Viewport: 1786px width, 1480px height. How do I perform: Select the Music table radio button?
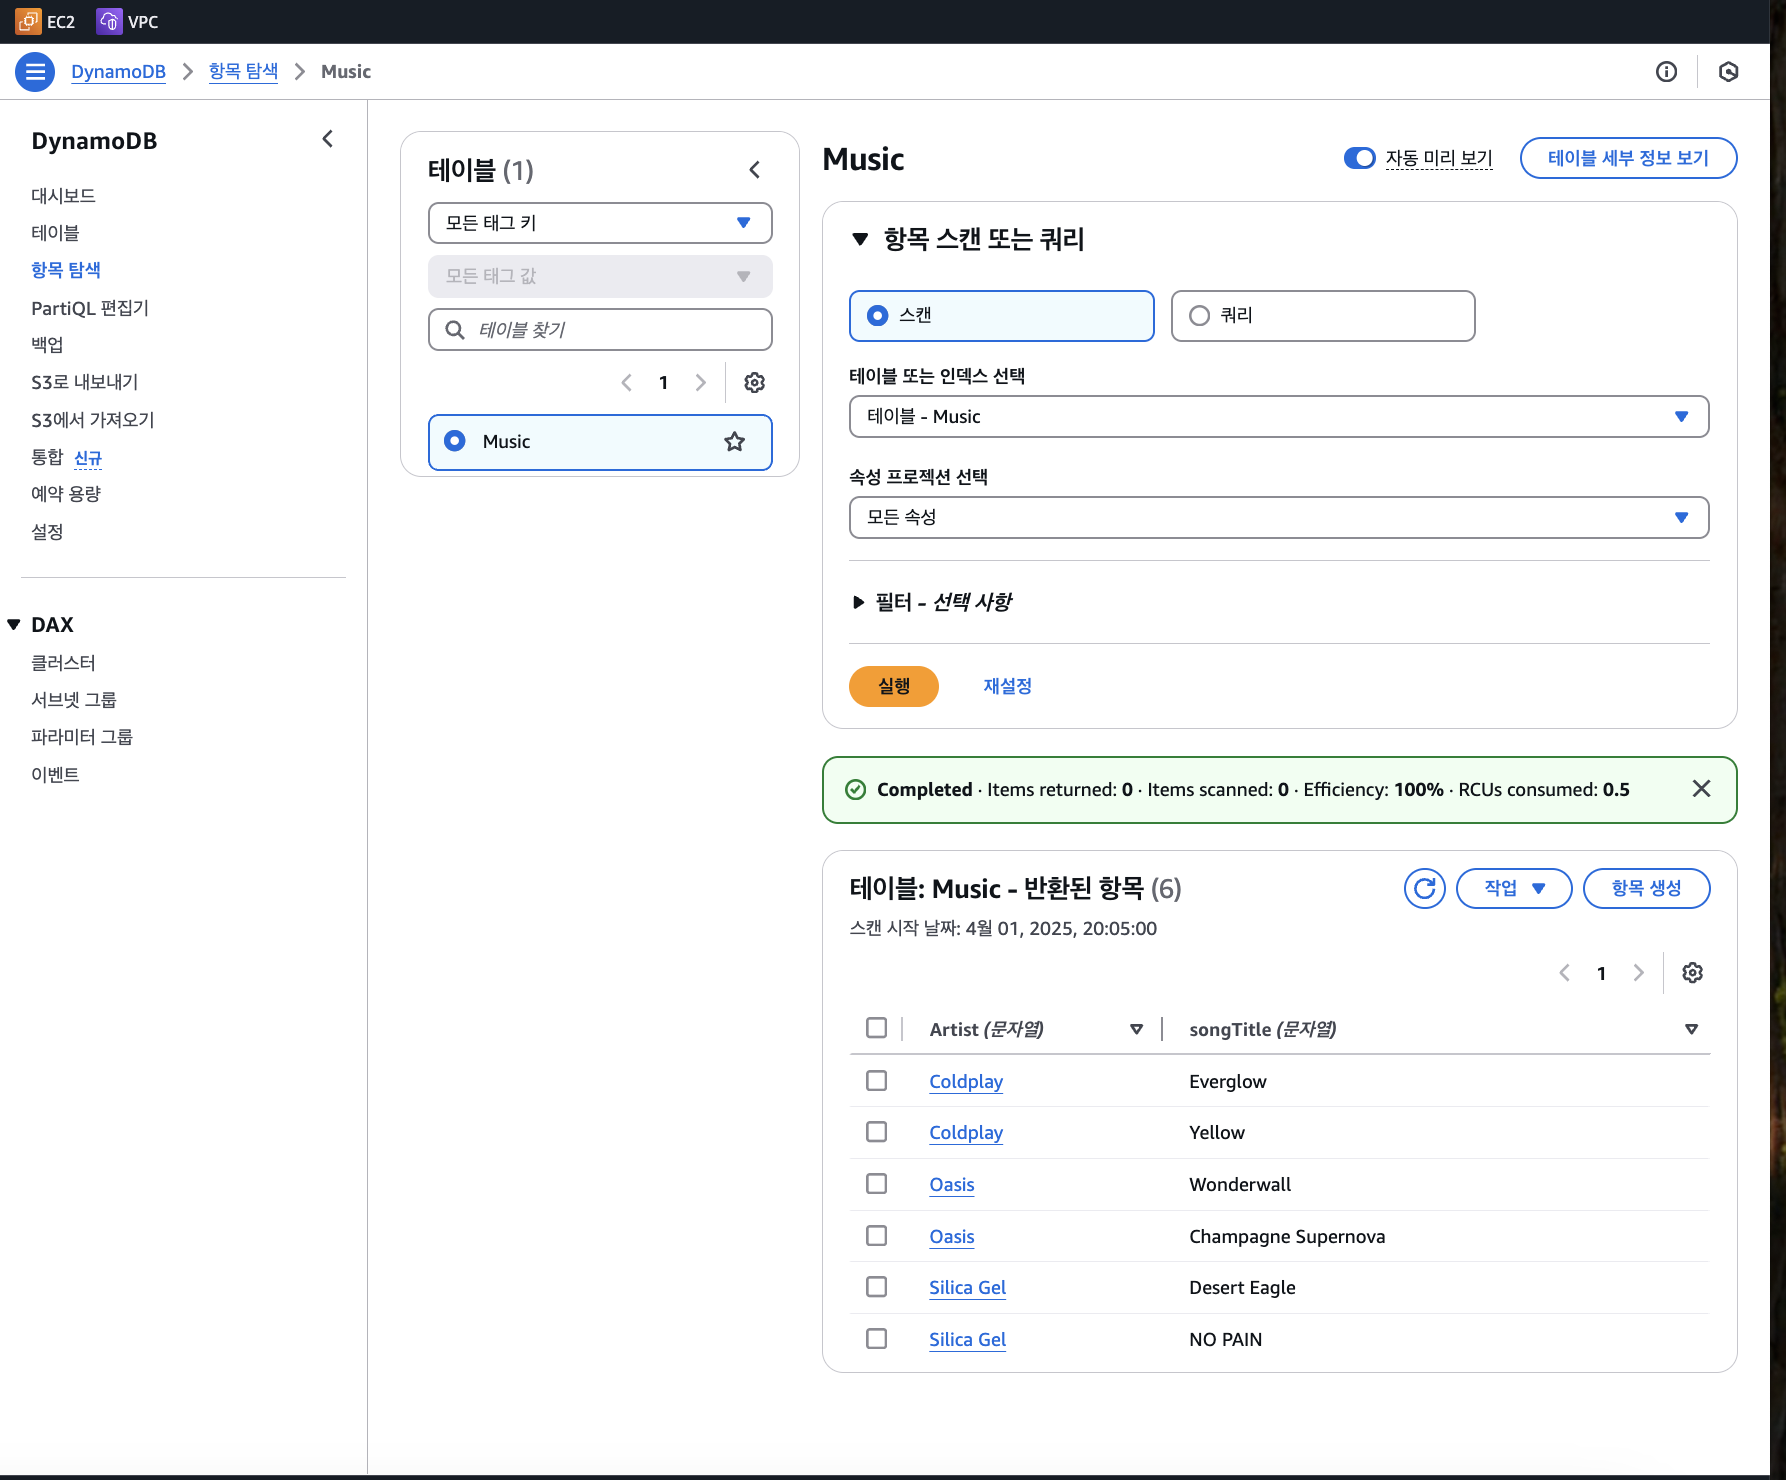coord(455,441)
